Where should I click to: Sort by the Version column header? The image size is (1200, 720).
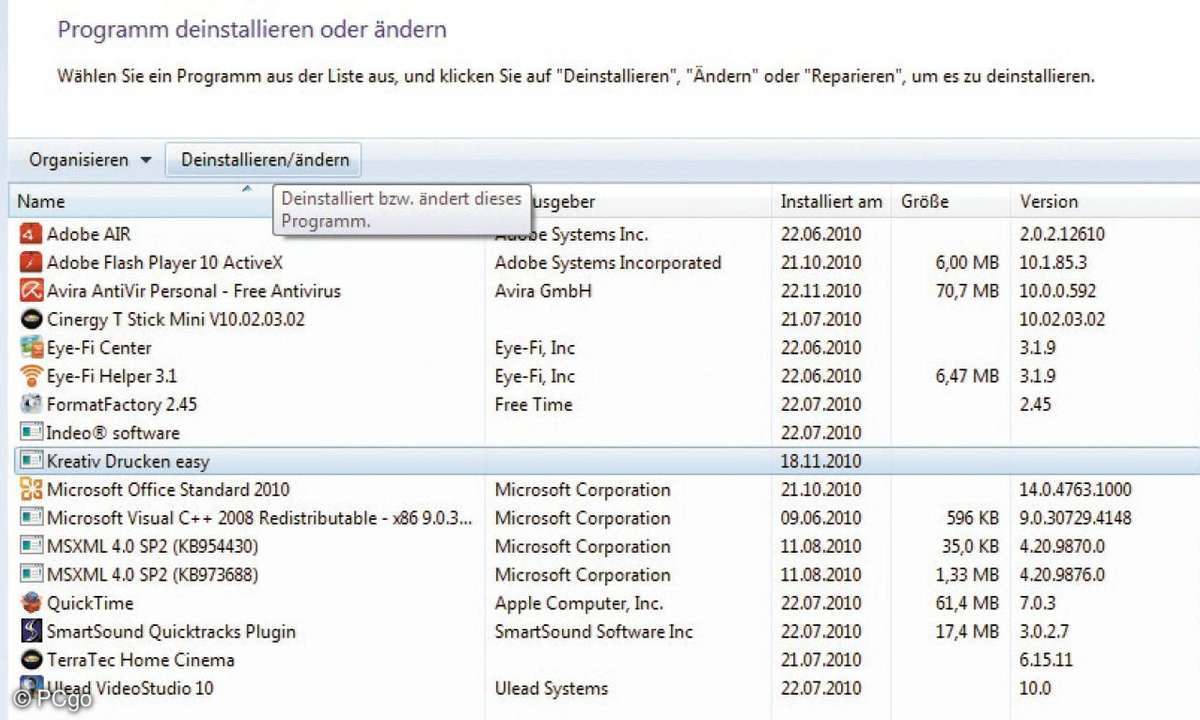click(1049, 201)
